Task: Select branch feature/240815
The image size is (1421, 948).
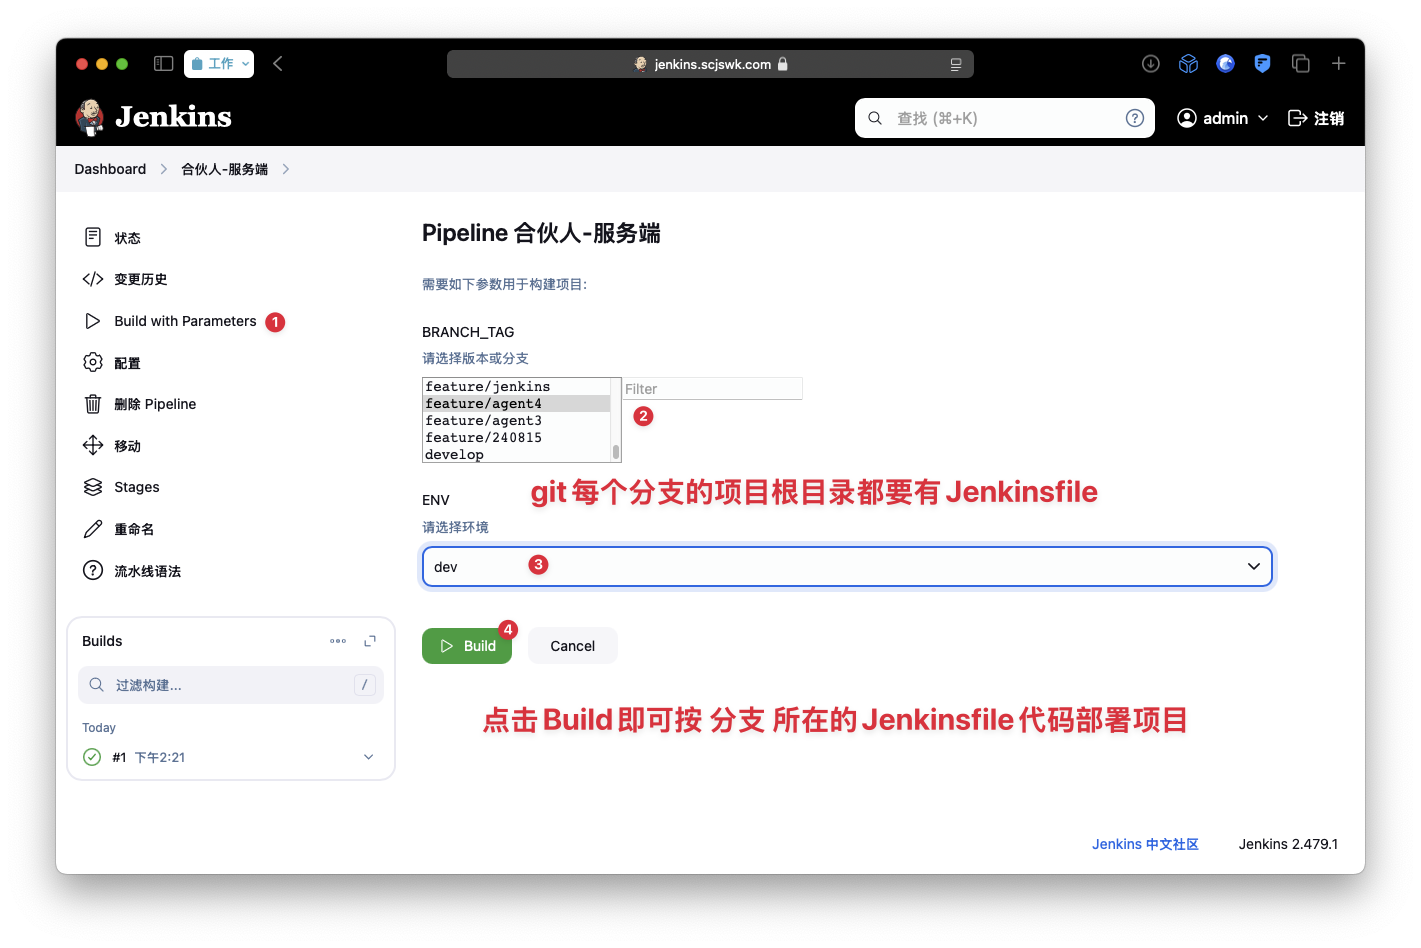Action: pyautogui.click(x=516, y=437)
